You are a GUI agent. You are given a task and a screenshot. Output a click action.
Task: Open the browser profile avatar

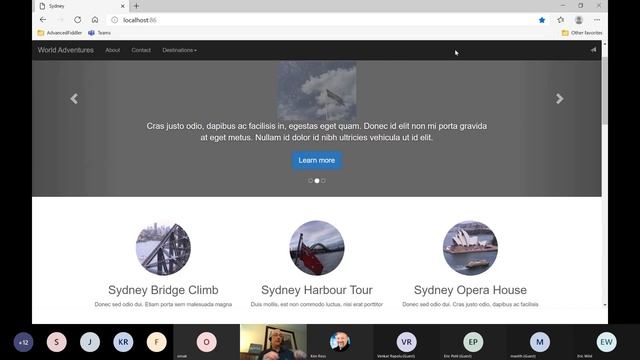pyautogui.click(x=579, y=20)
